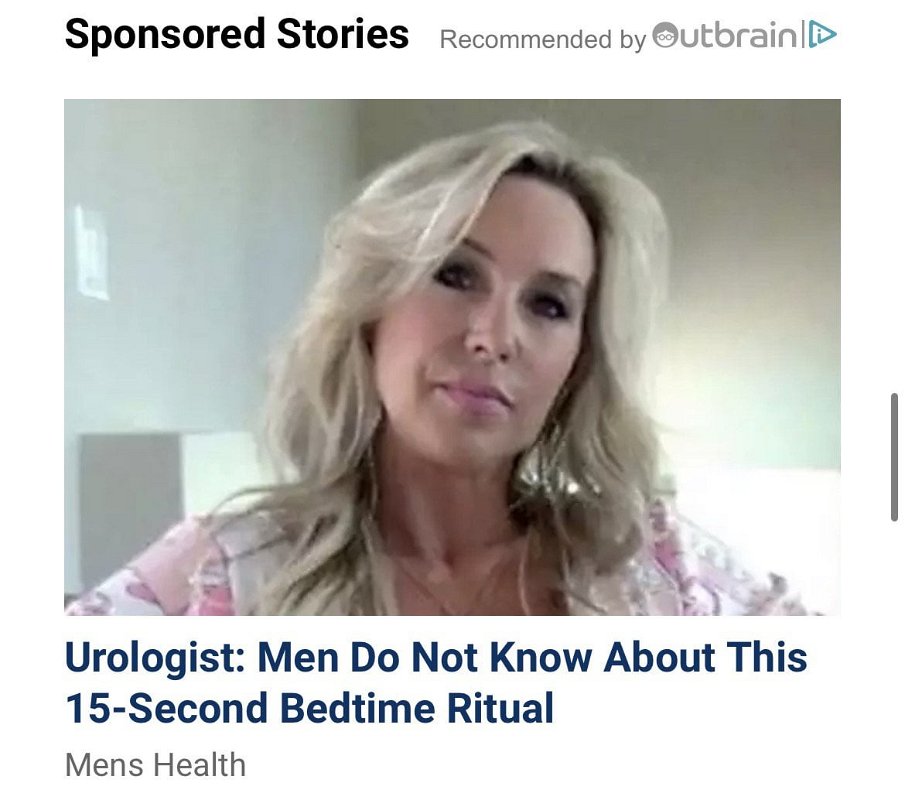
Task: Click the "15-Second Bedtime Ritual" headline line
Action: (x=309, y=708)
